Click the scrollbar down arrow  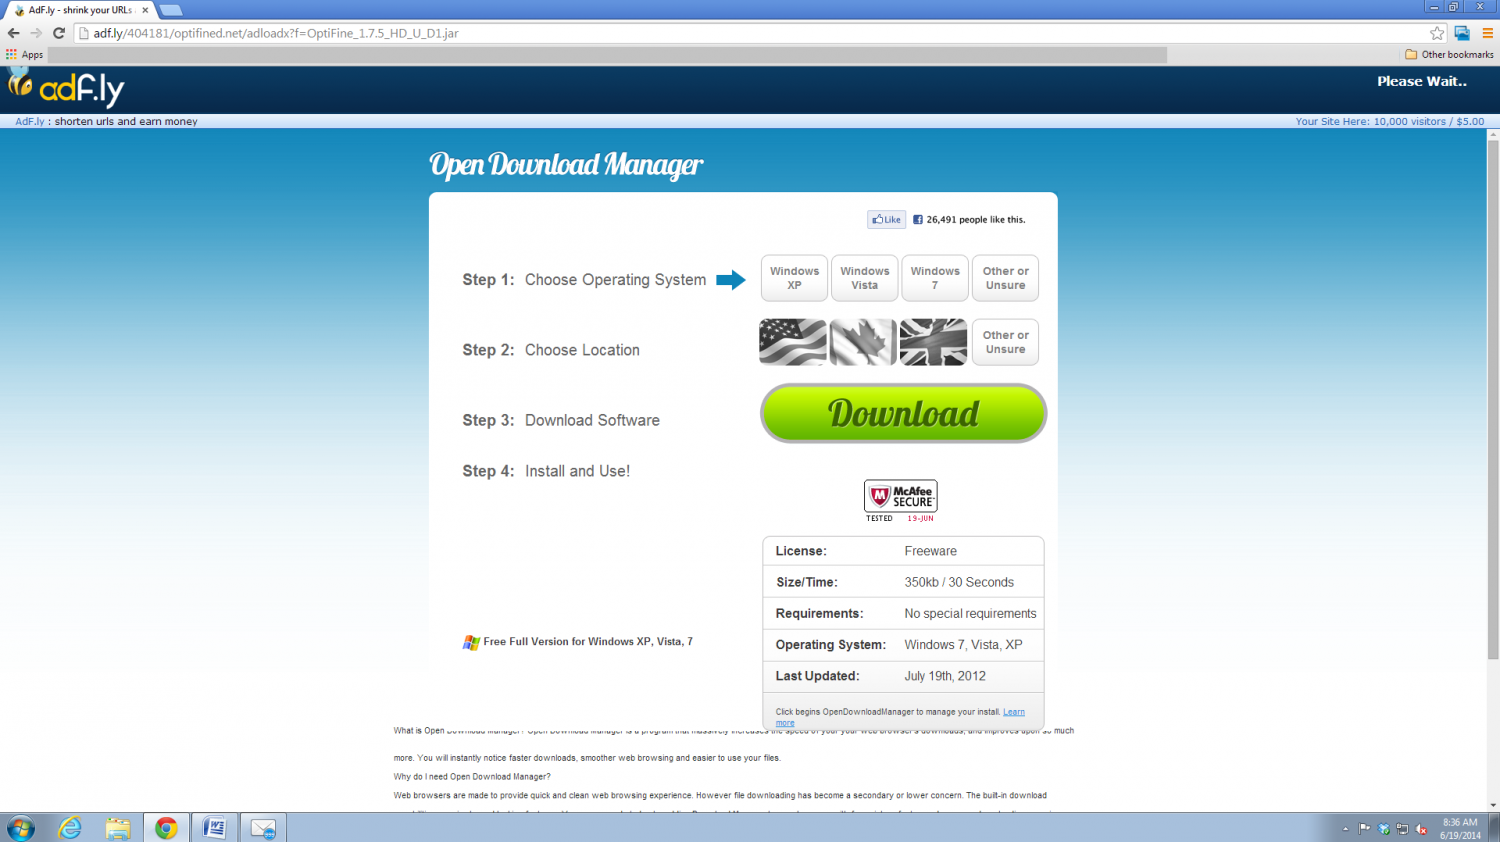point(1493,804)
